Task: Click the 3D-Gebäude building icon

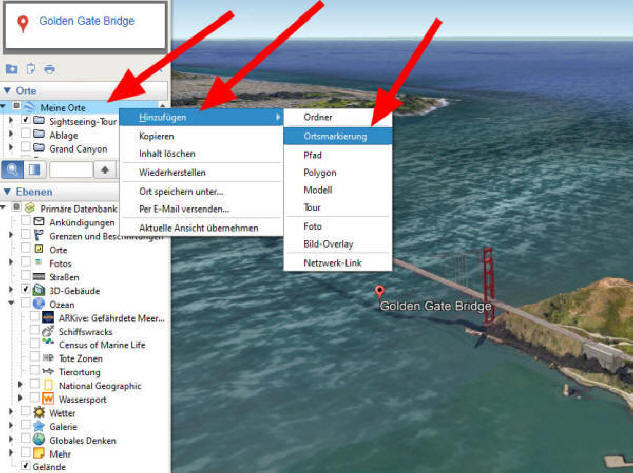Action: [x=39, y=290]
